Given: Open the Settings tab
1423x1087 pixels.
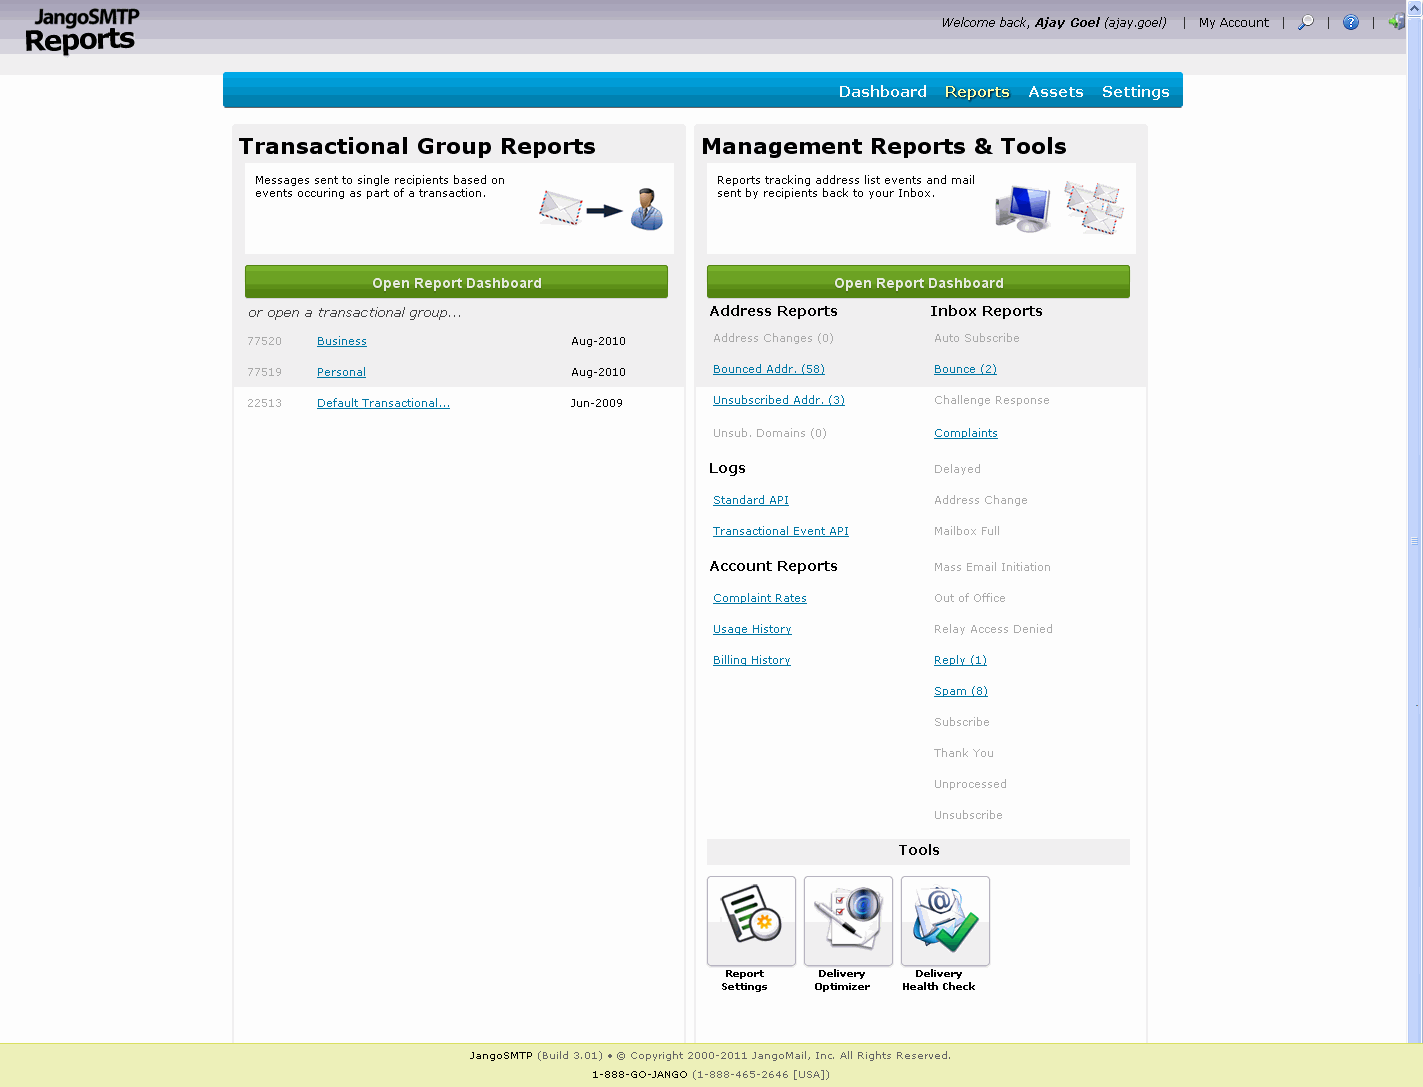Looking at the screenshot, I should 1135,91.
